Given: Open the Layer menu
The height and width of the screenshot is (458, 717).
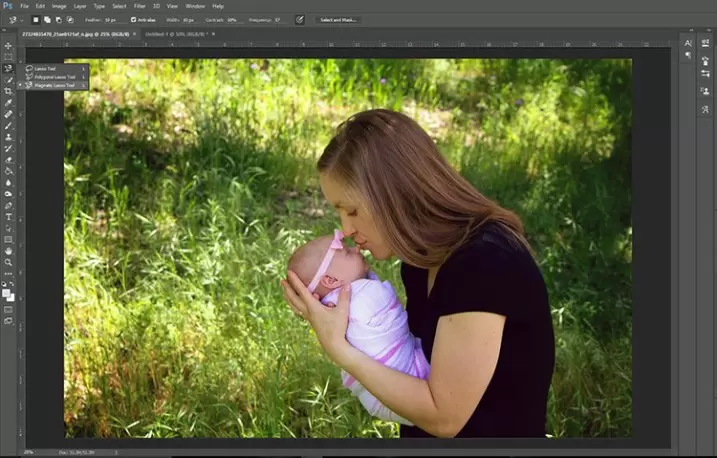Looking at the screenshot, I should [x=80, y=6].
